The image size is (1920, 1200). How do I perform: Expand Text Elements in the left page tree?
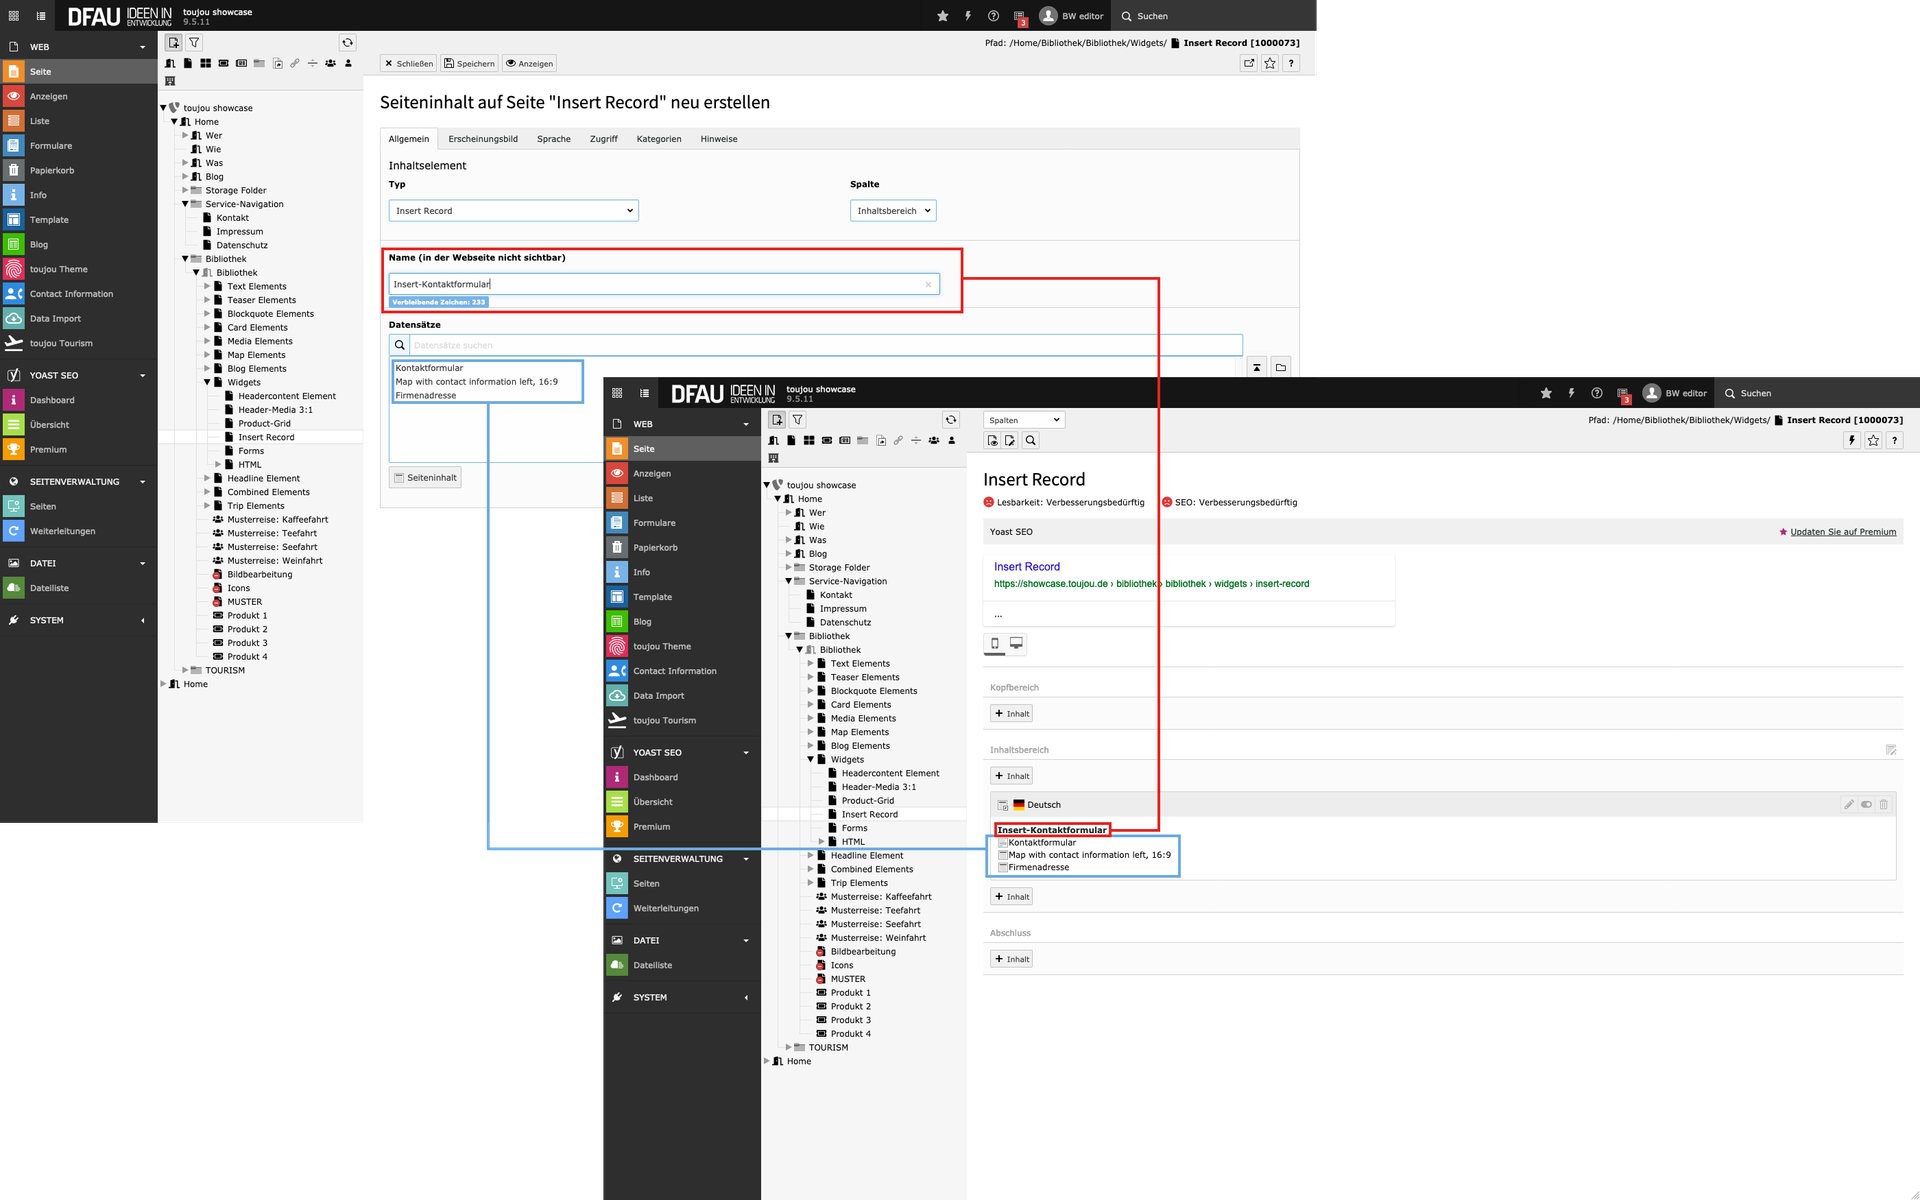click(208, 286)
